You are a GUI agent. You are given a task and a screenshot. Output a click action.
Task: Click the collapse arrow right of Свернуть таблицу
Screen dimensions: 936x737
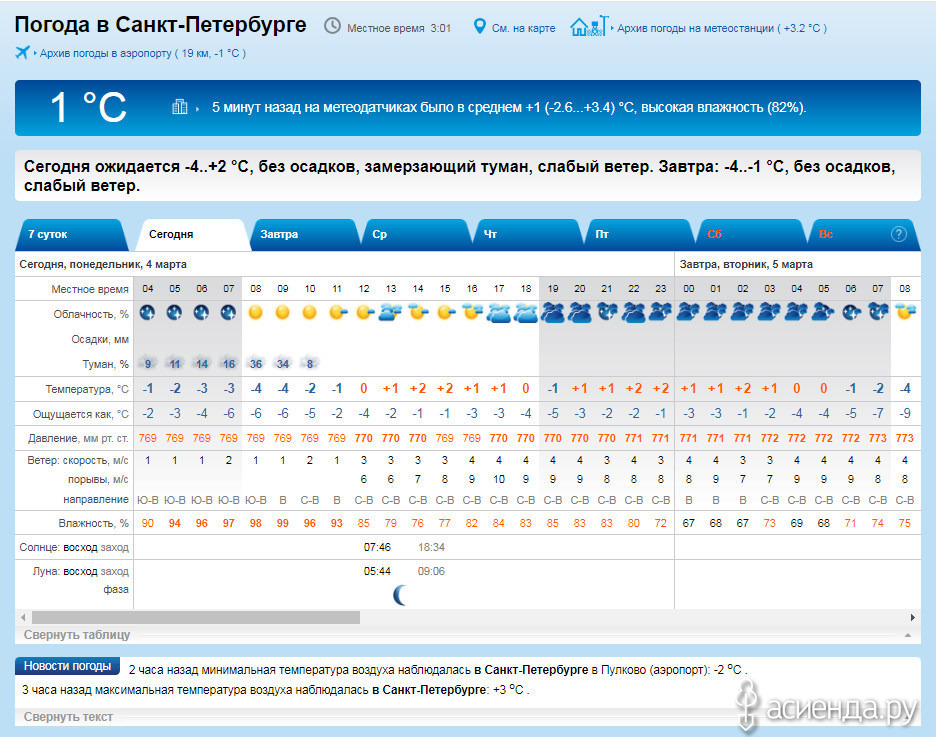(907, 635)
